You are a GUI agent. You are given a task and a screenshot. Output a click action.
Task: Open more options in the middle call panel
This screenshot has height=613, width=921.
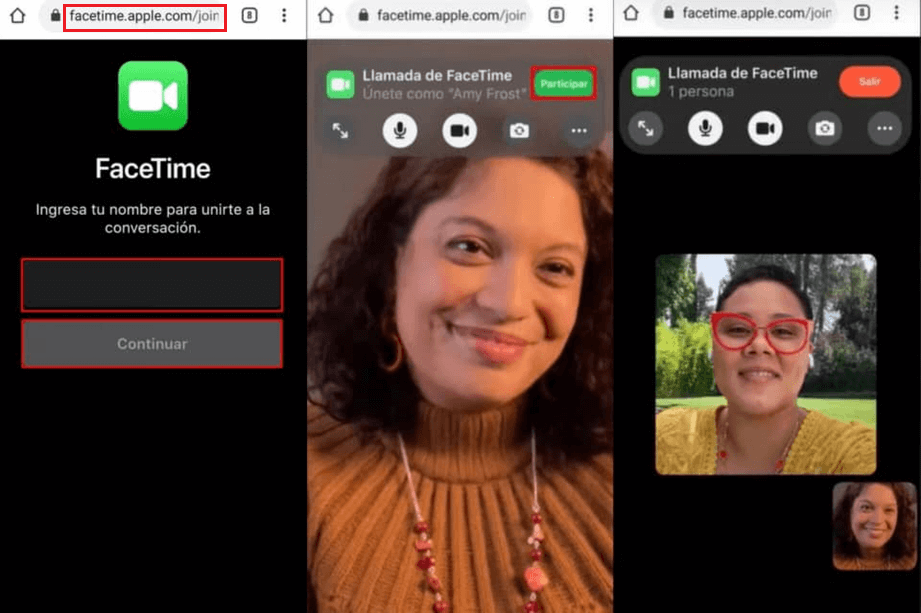[579, 130]
